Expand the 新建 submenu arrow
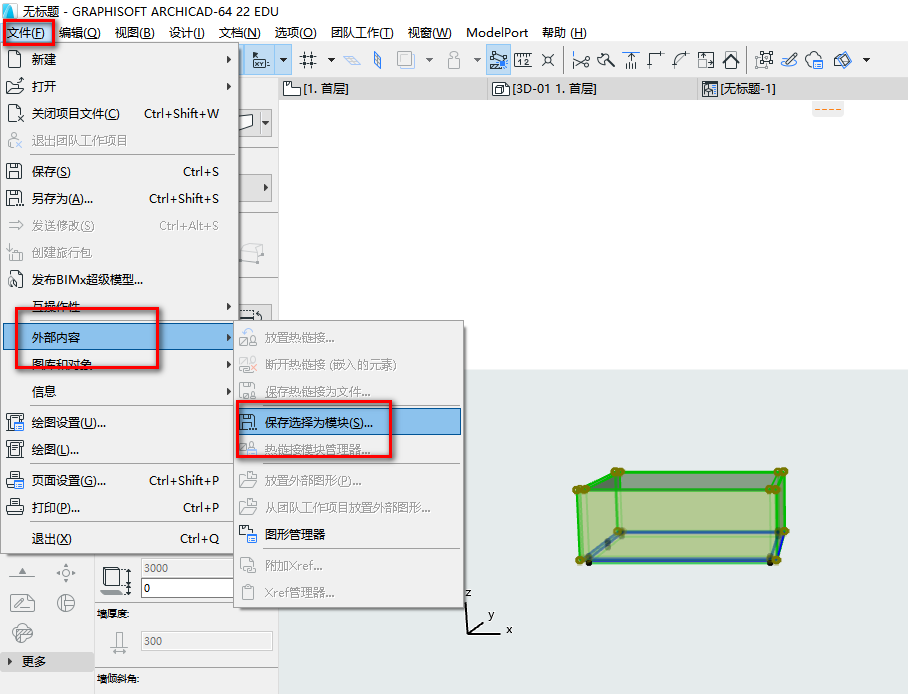Image resolution: width=908 pixels, height=694 pixels. pos(229,59)
